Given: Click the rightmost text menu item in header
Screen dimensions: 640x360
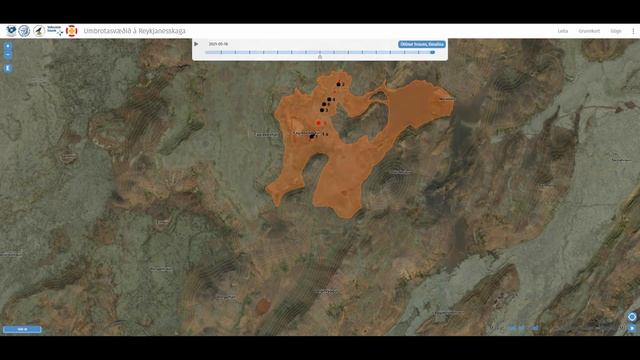Looking at the screenshot, I should coord(616,31).
